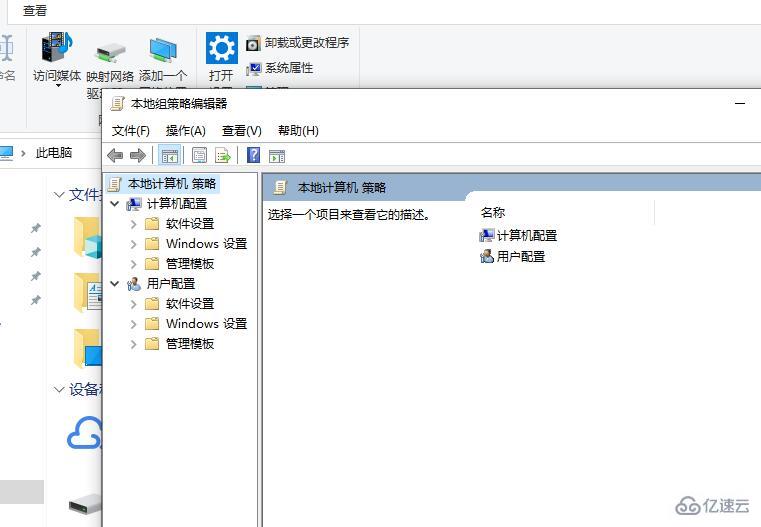Image resolution: width=761 pixels, height=527 pixels.
Task: Click 软件设置 label under 用户配置
Action: pyautogui.click(x=190, y=304)
